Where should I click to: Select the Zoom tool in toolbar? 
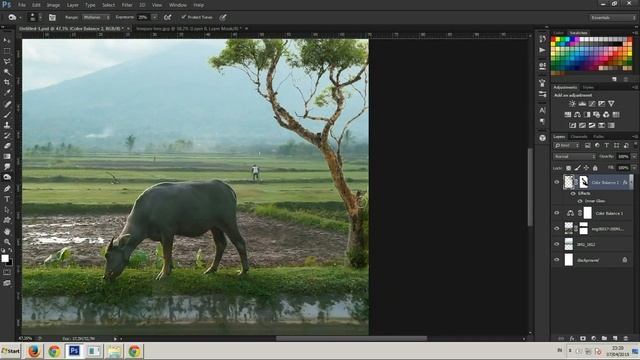pyautogui.click(x=7, y=242)
